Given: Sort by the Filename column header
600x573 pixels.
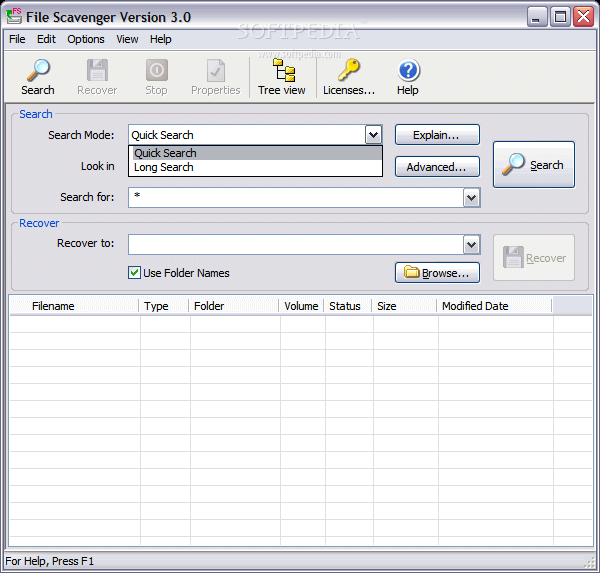Looking at the screenshot, I should coord(74,306).
